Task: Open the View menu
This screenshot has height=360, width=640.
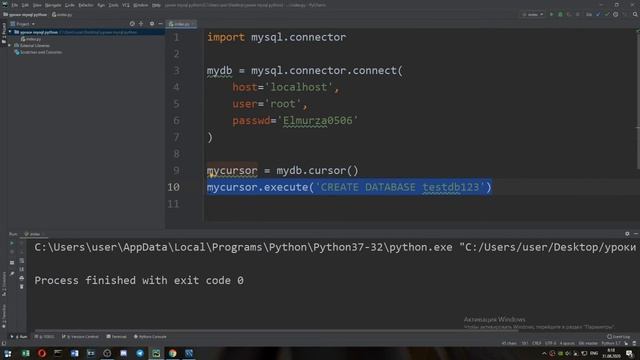Action: coord(37,5)
